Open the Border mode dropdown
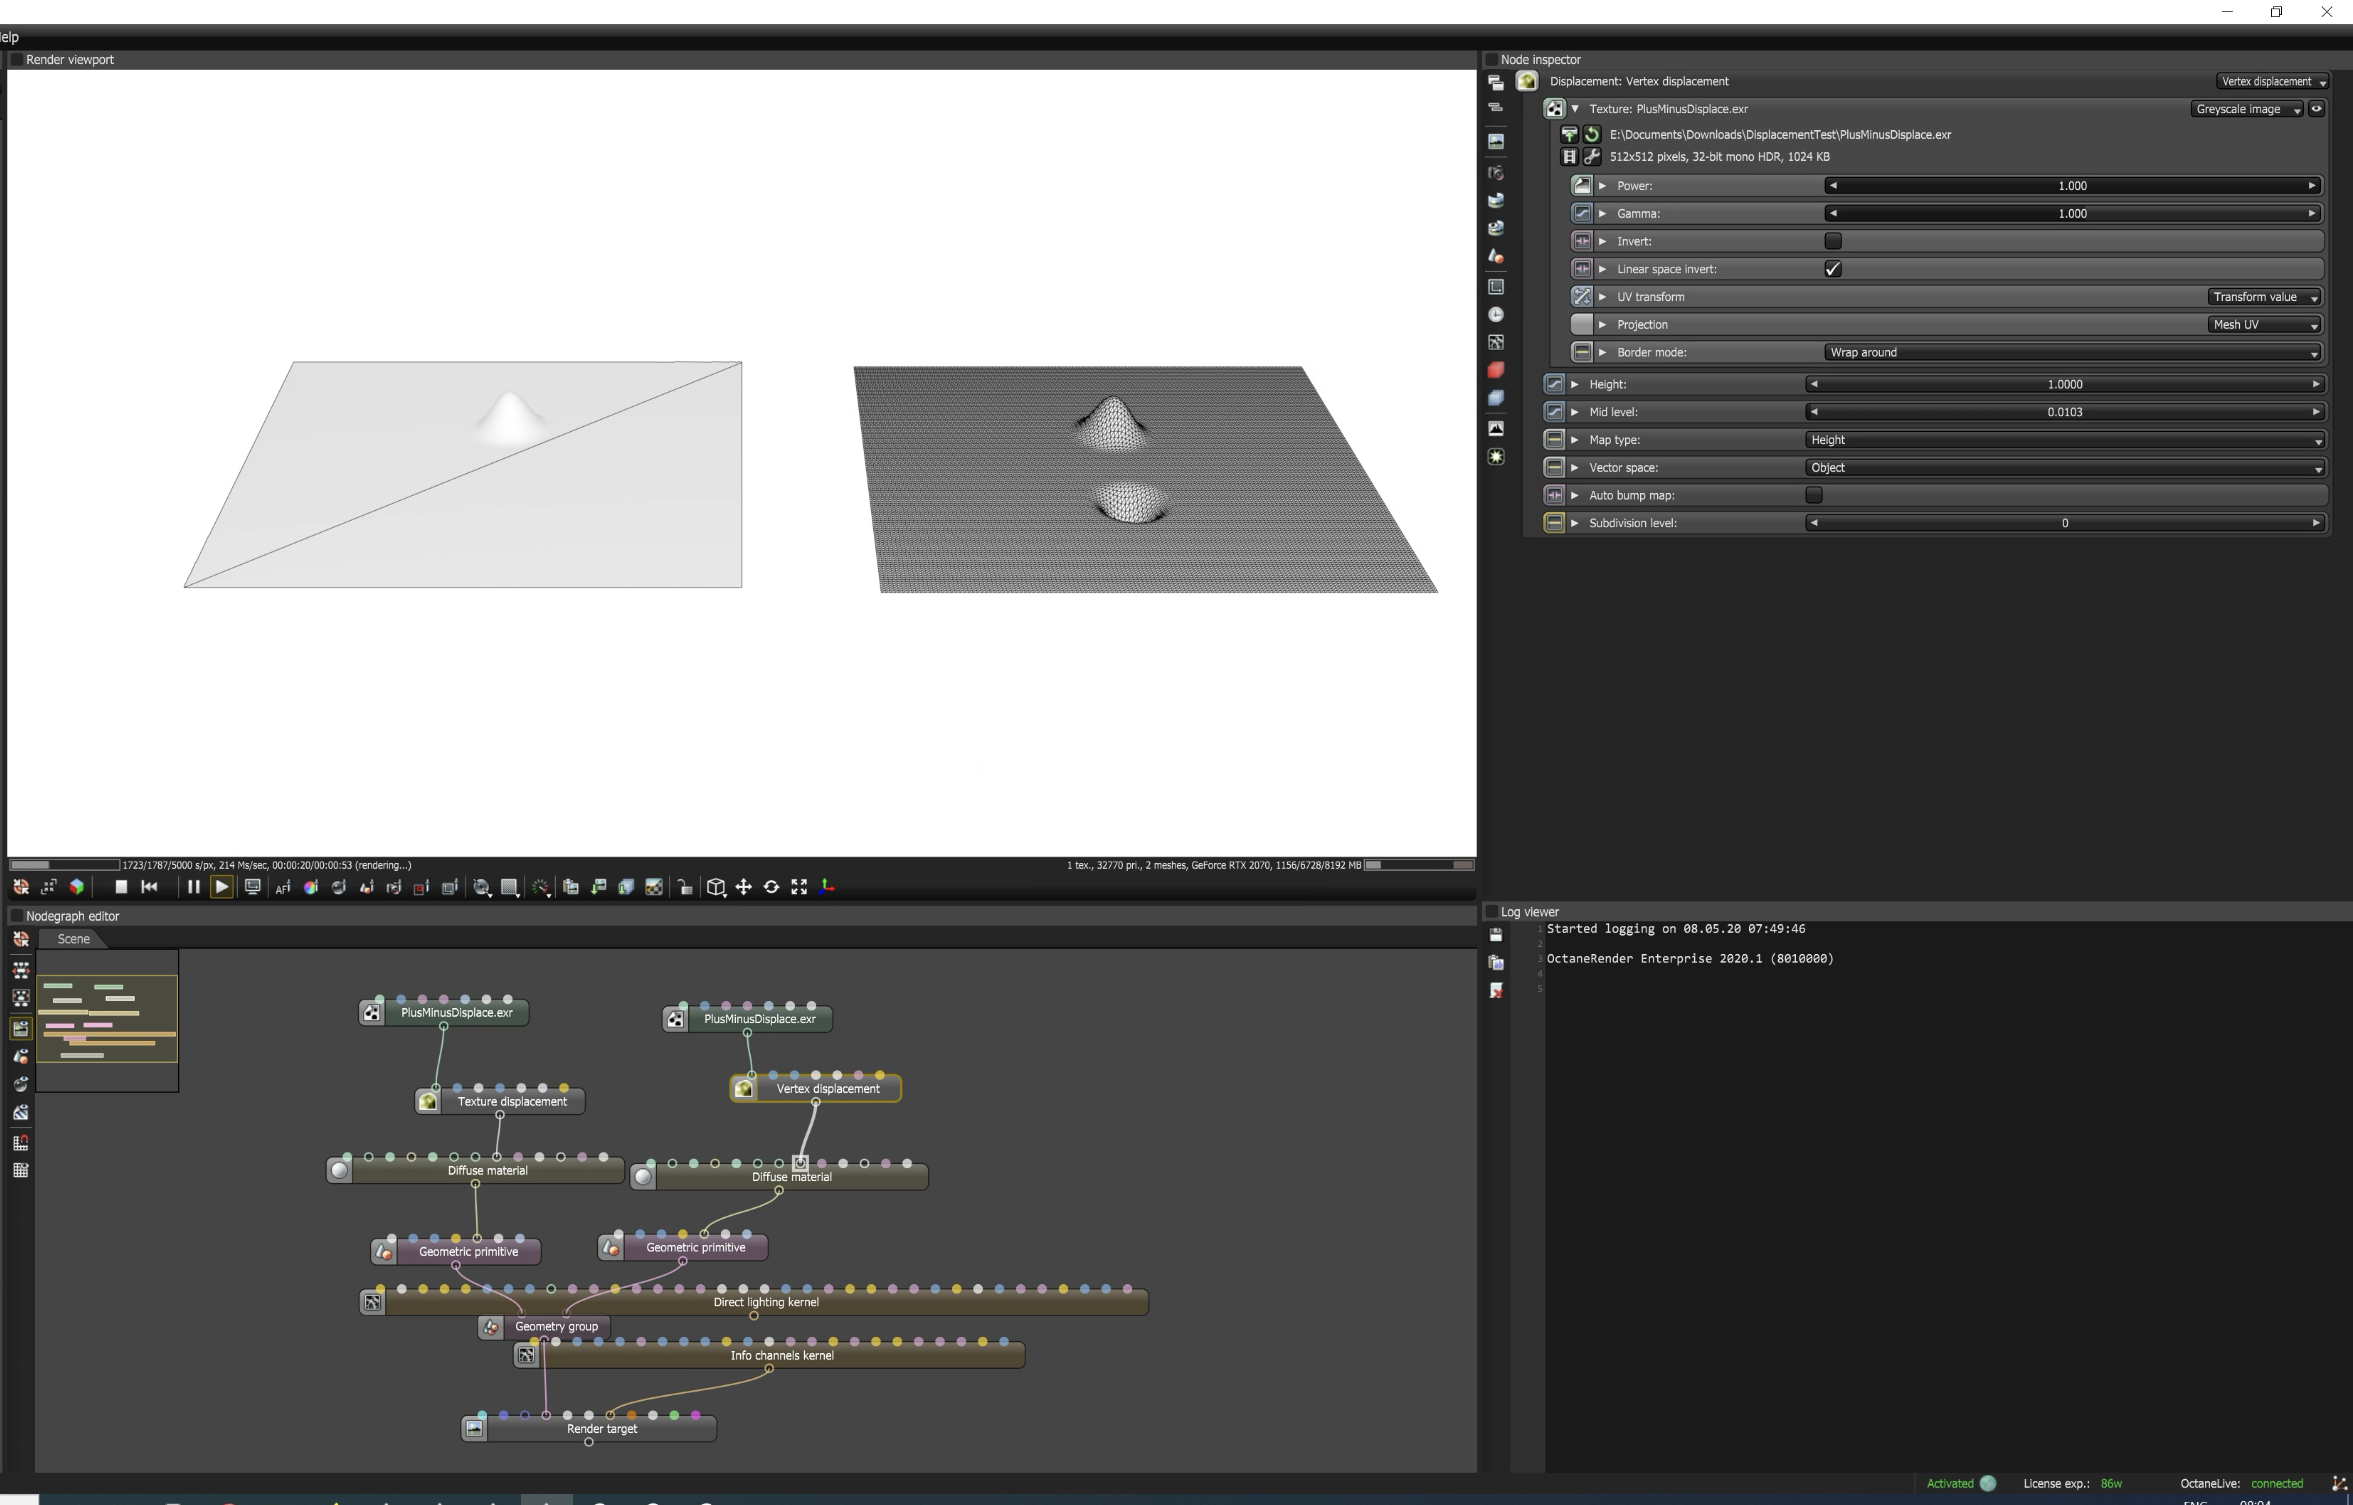This screenshot has width=2353, height=1505. [x=2071, y=352]
